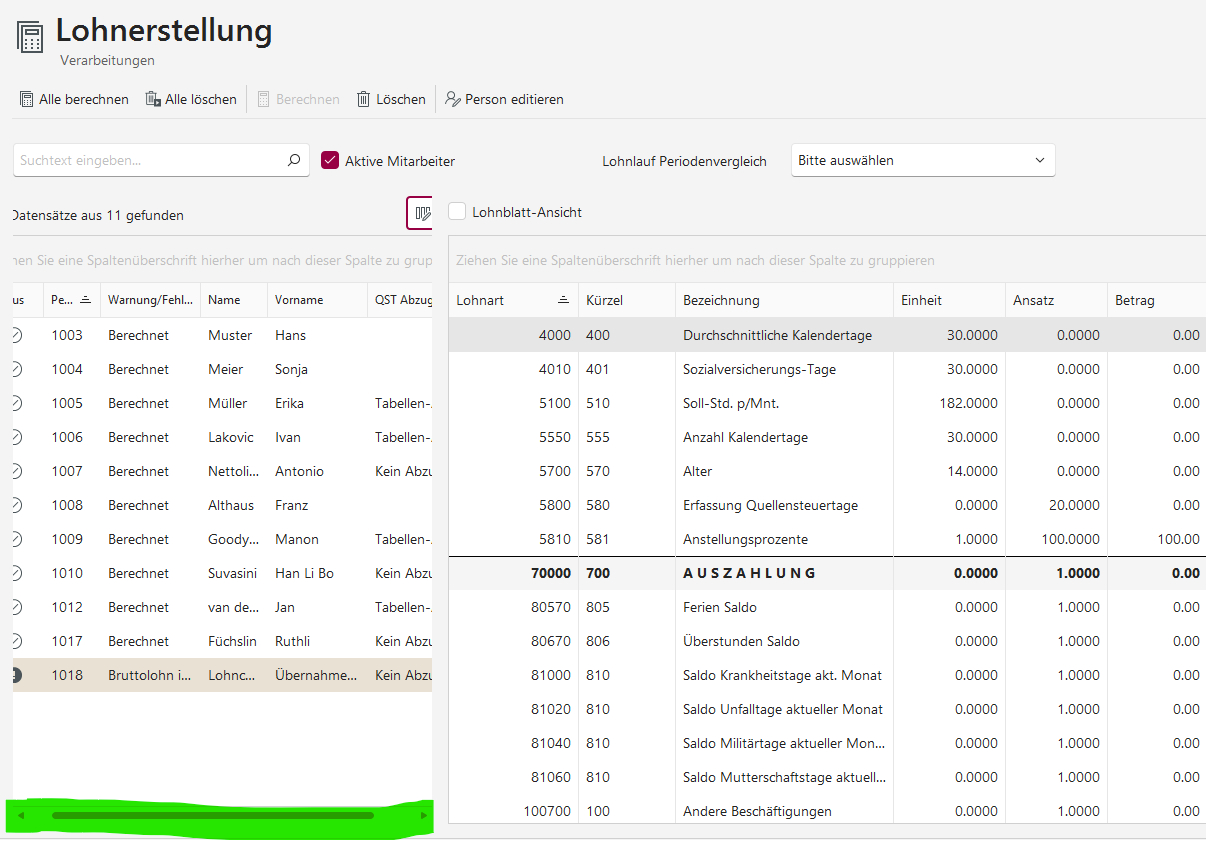
Task: Click the Alle löschen icon
Action: click(x=153, y=99)
